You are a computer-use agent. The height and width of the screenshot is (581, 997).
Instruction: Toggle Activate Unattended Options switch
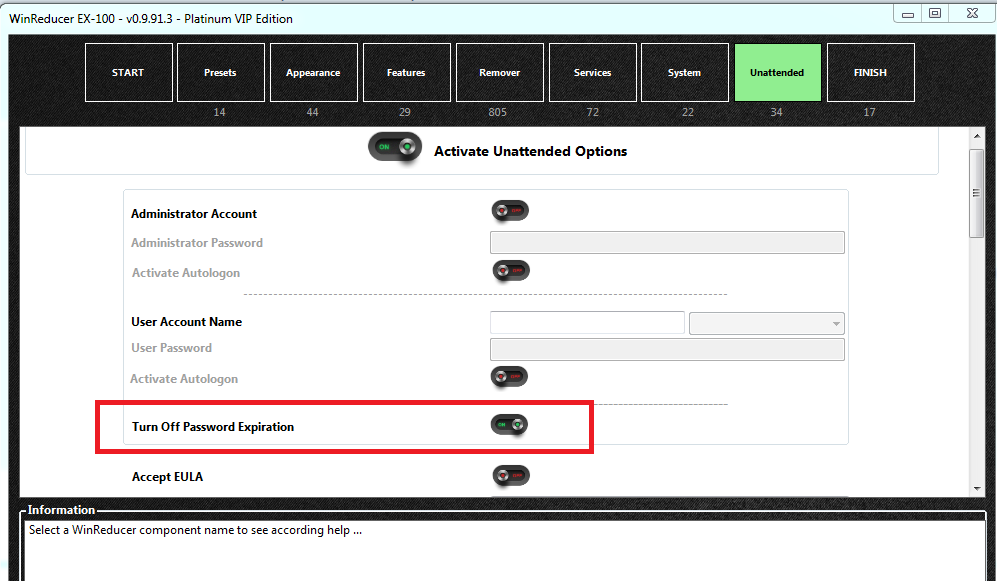tap(395, 147)
